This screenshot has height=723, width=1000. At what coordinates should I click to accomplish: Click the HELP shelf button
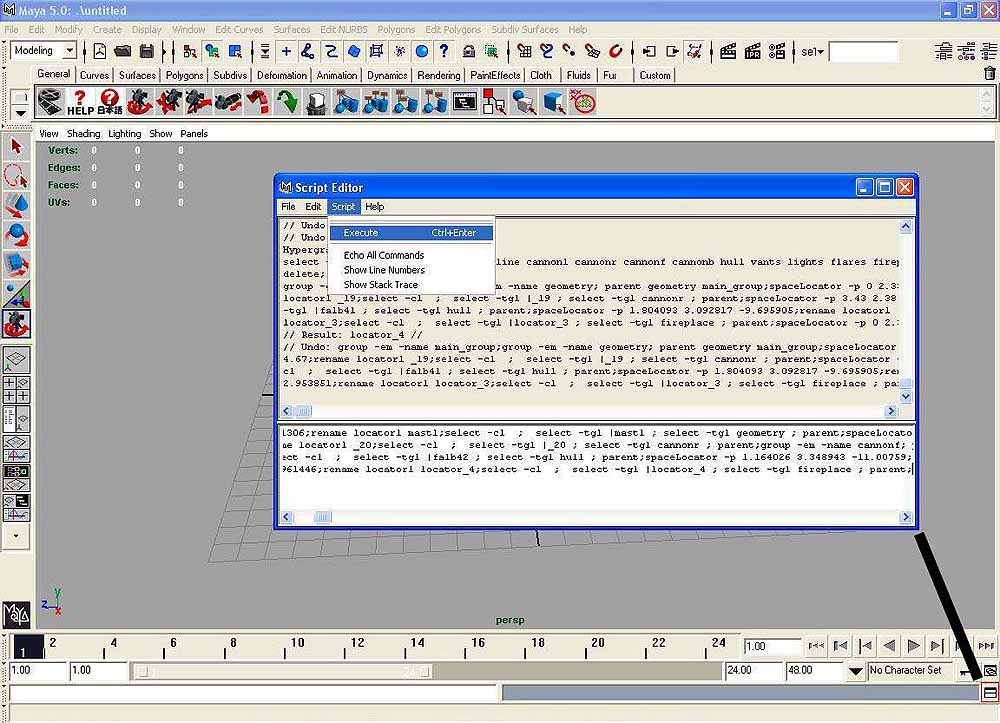(x=80, y=103)
